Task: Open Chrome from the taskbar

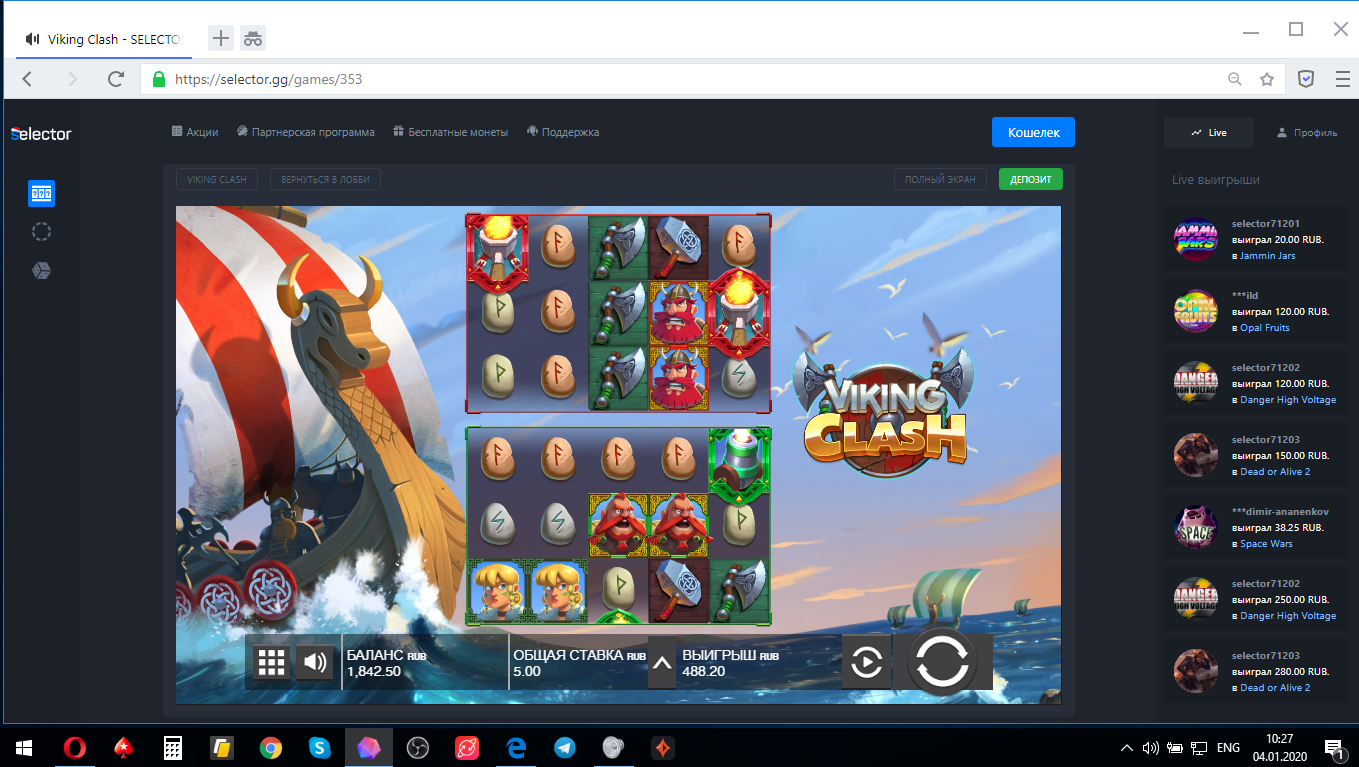Action: click(270, 747)
